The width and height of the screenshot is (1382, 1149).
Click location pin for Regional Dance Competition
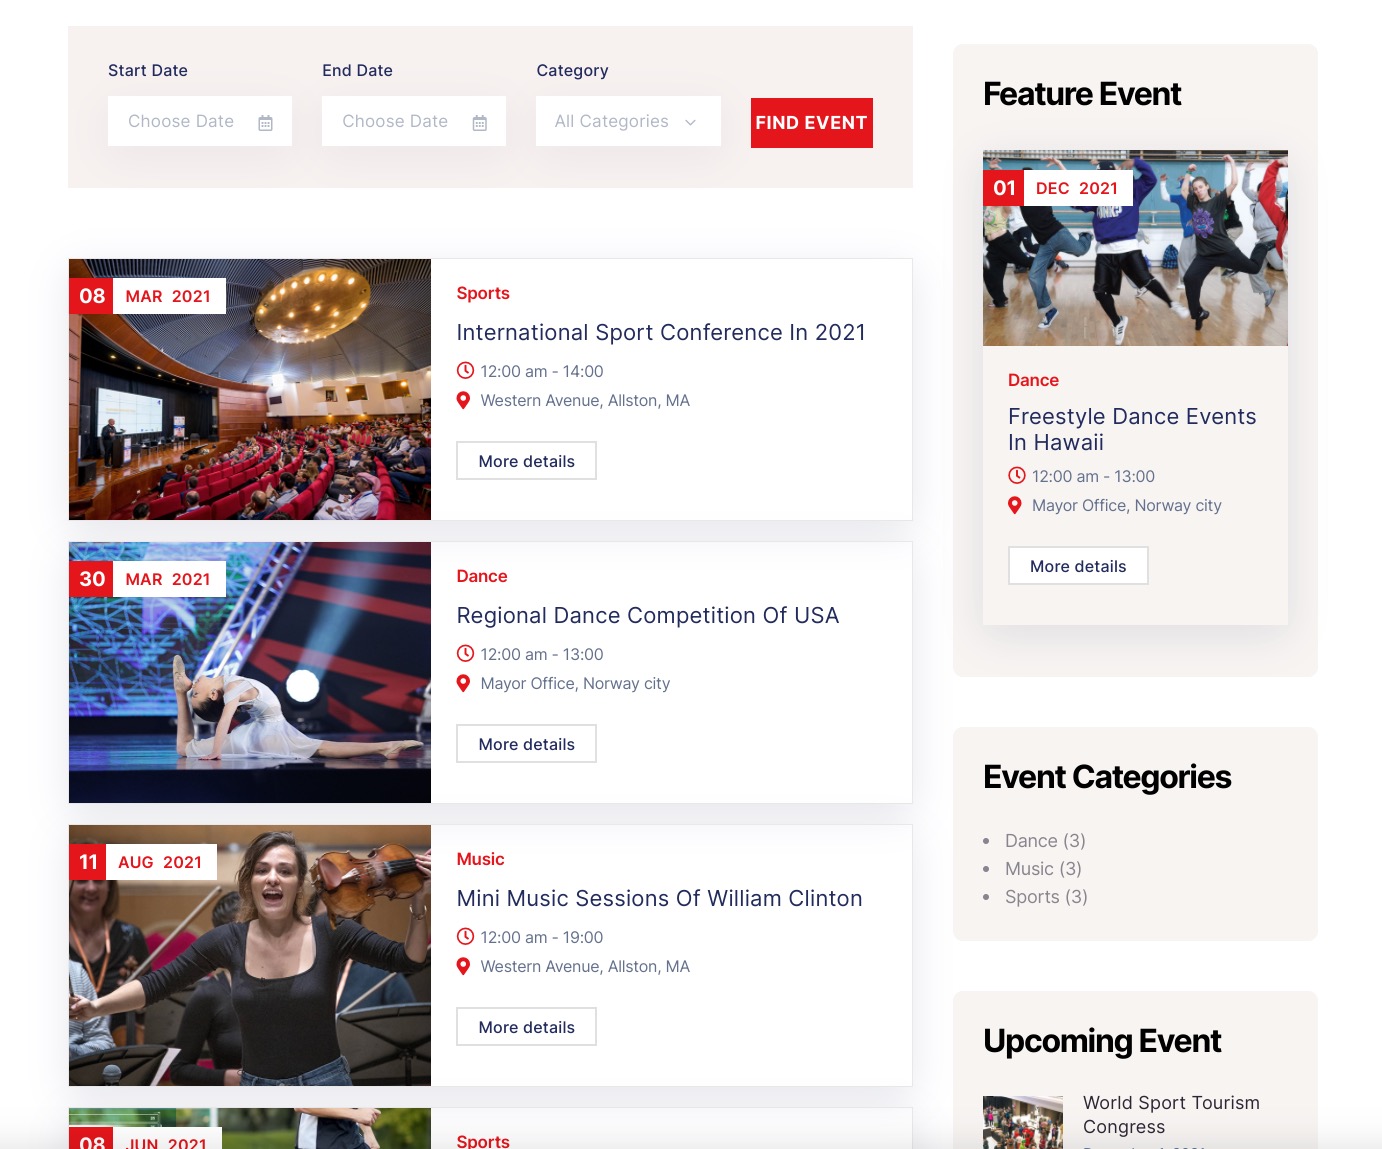point(463,683)
